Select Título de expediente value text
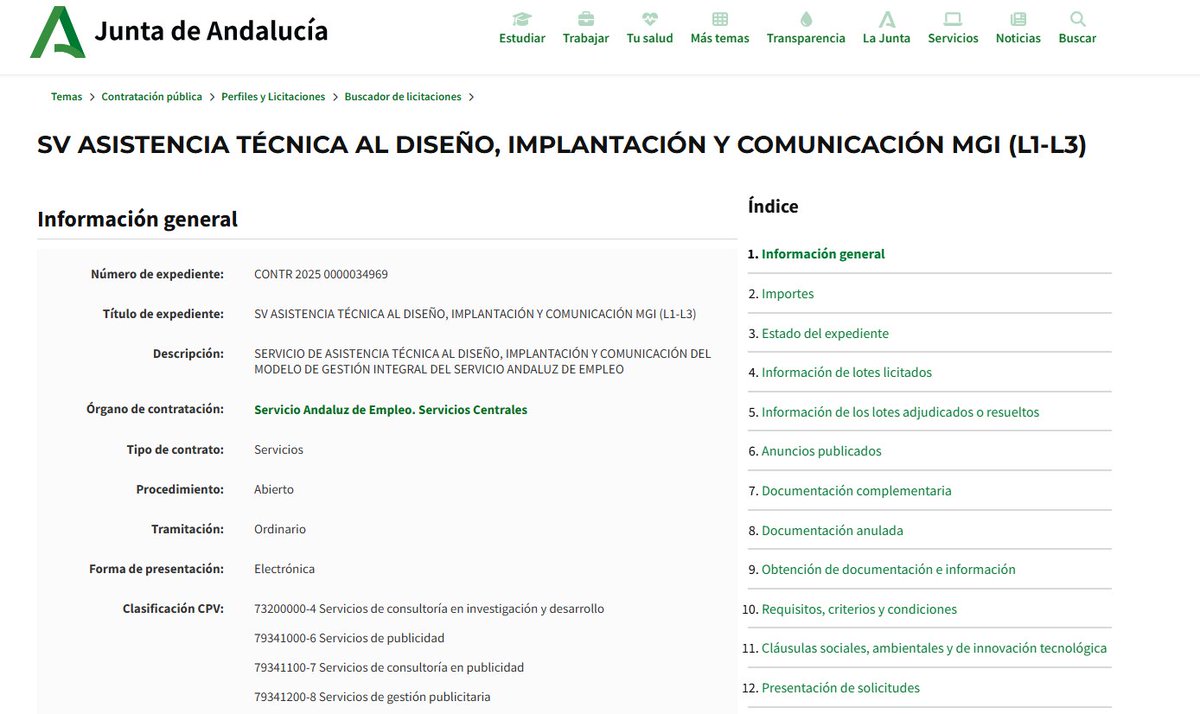Image resolution: width=1200 pixels, height=714 pixels. (x=475, y=314)
